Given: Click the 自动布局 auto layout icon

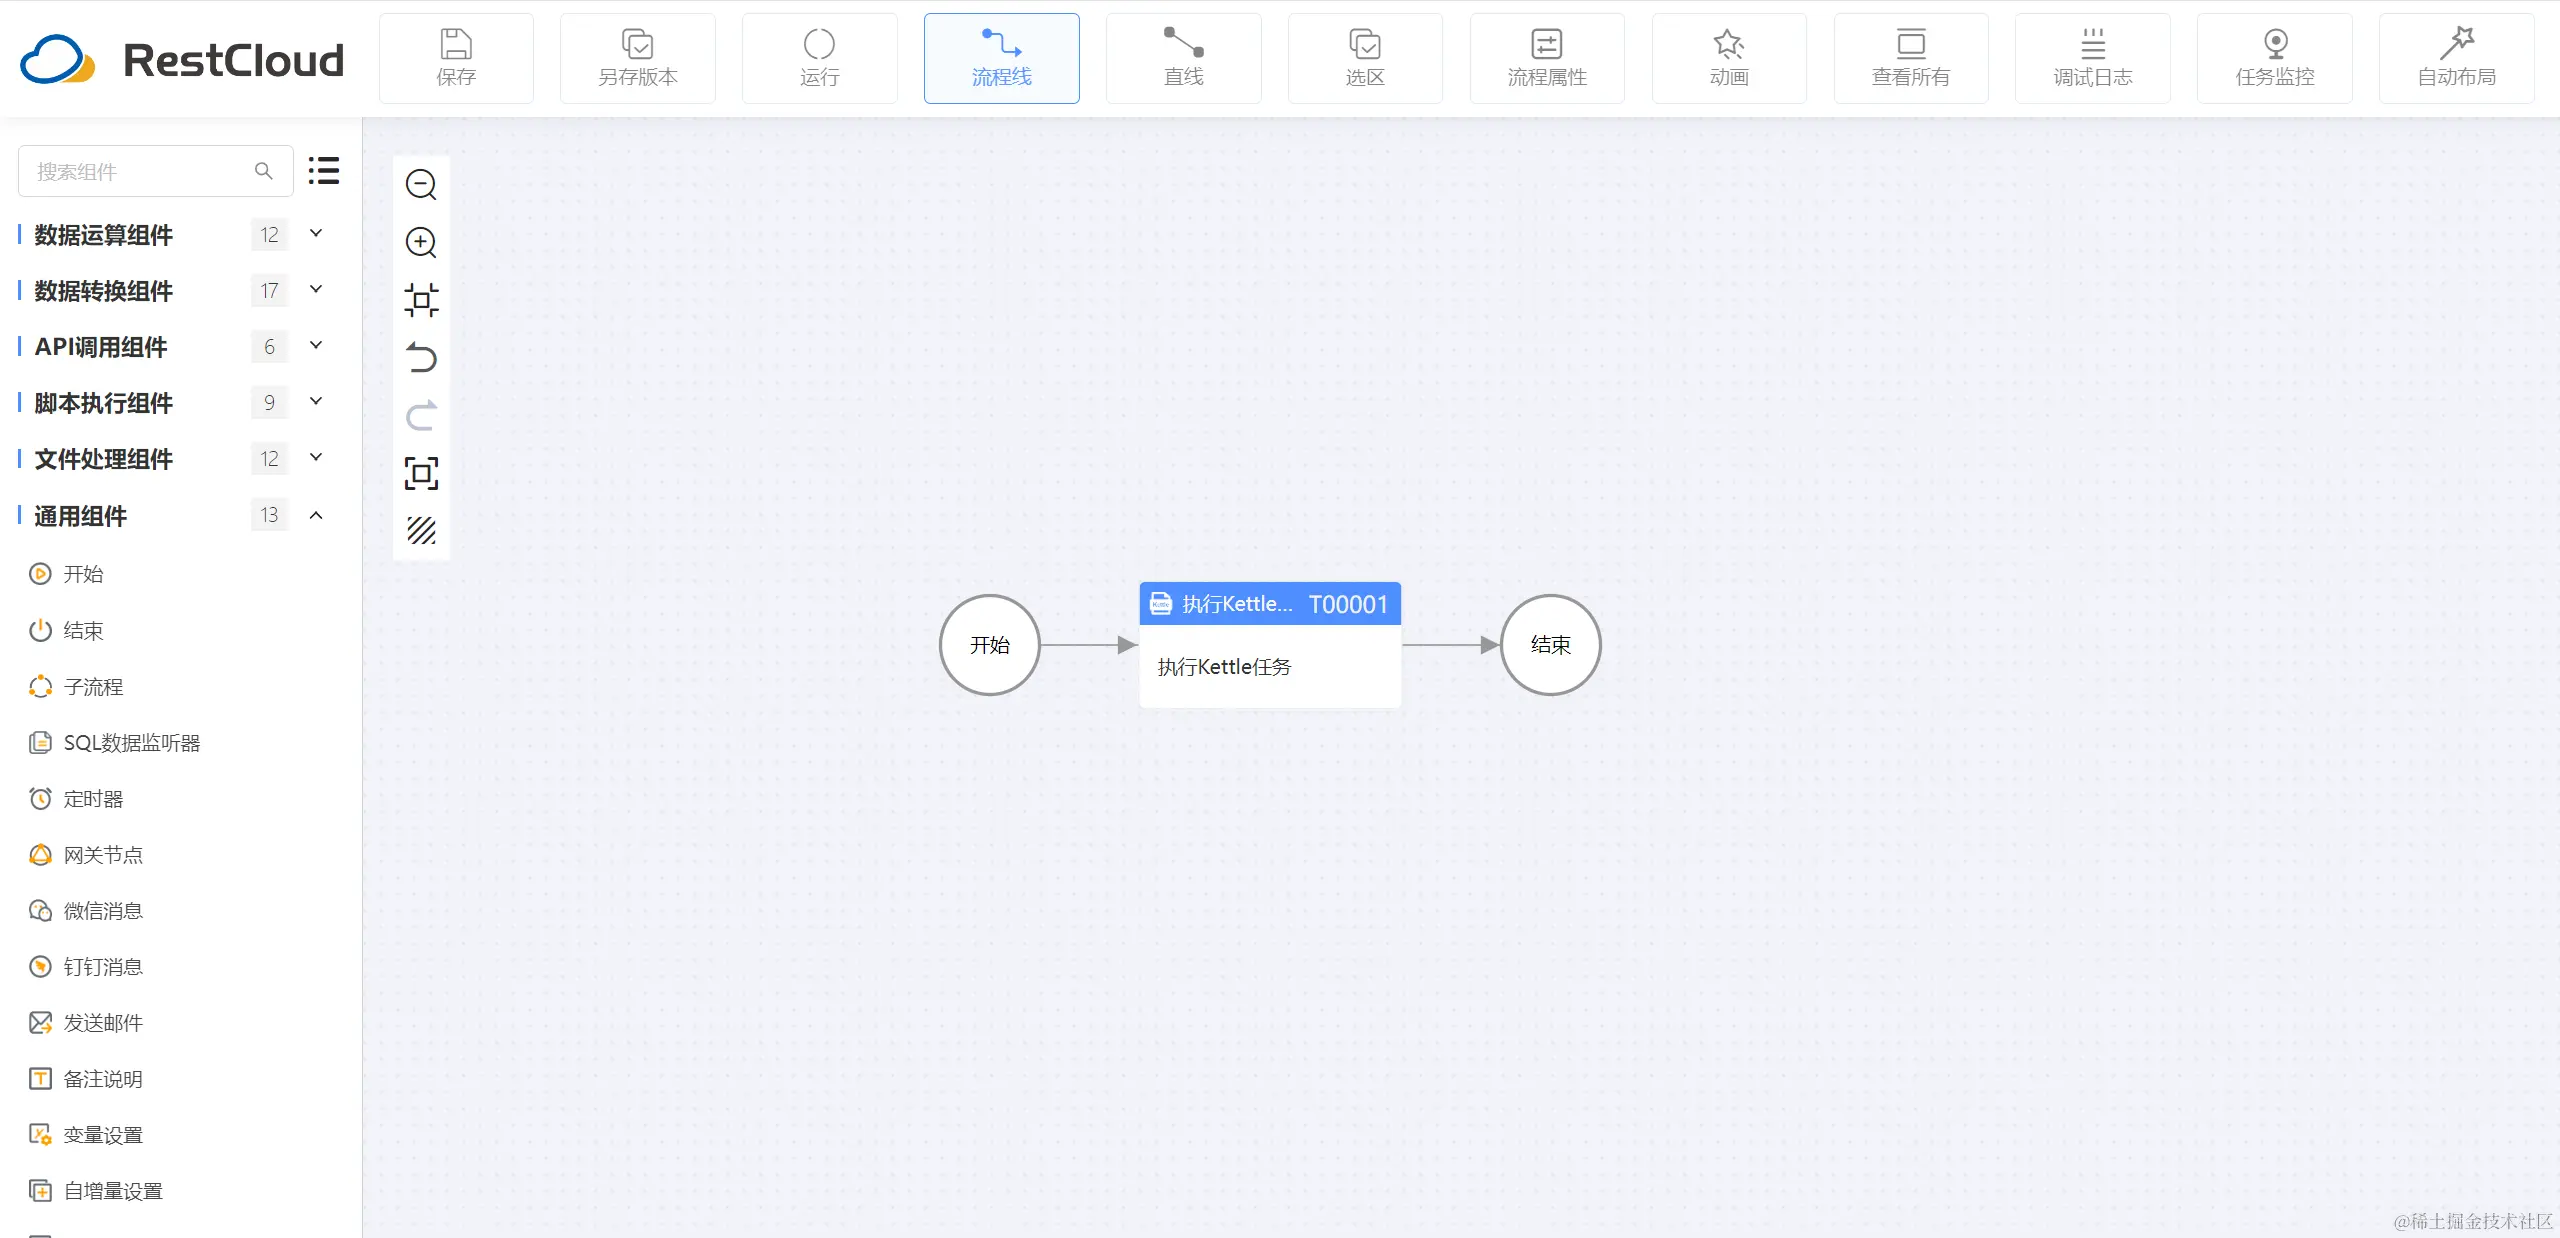Looking at the screenshot, I should click(x=2456, y=58).
